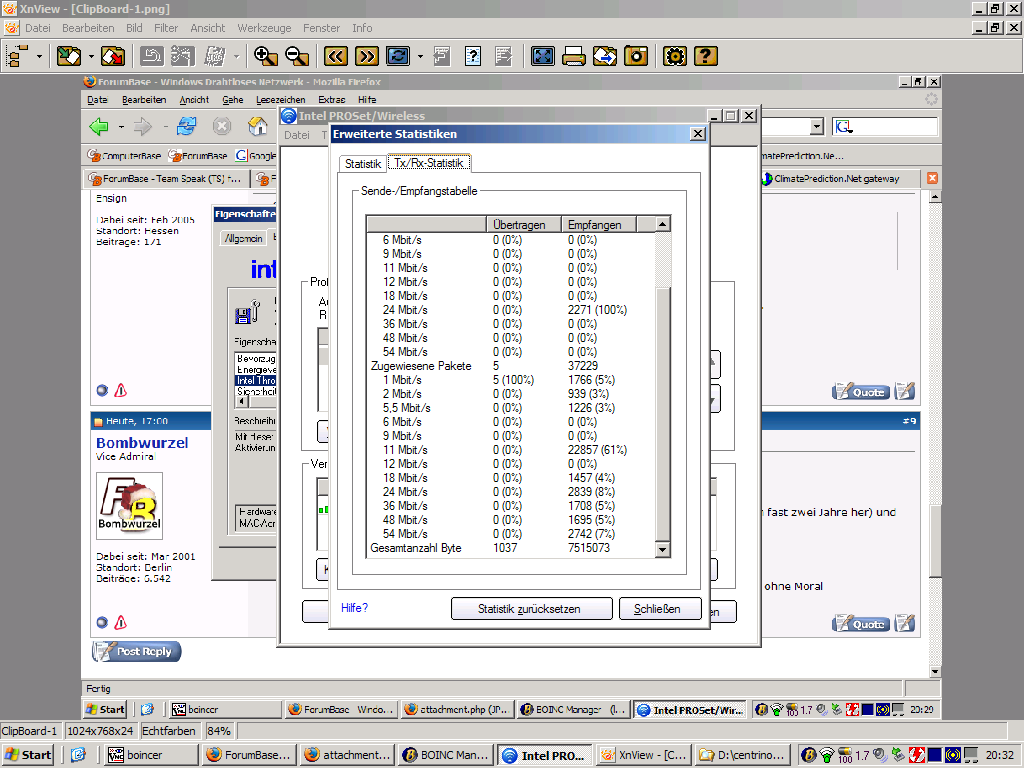Click the Zoom In magnifier icon
The width and height of the screenshot is (1024, 768).
coord(265,56)
